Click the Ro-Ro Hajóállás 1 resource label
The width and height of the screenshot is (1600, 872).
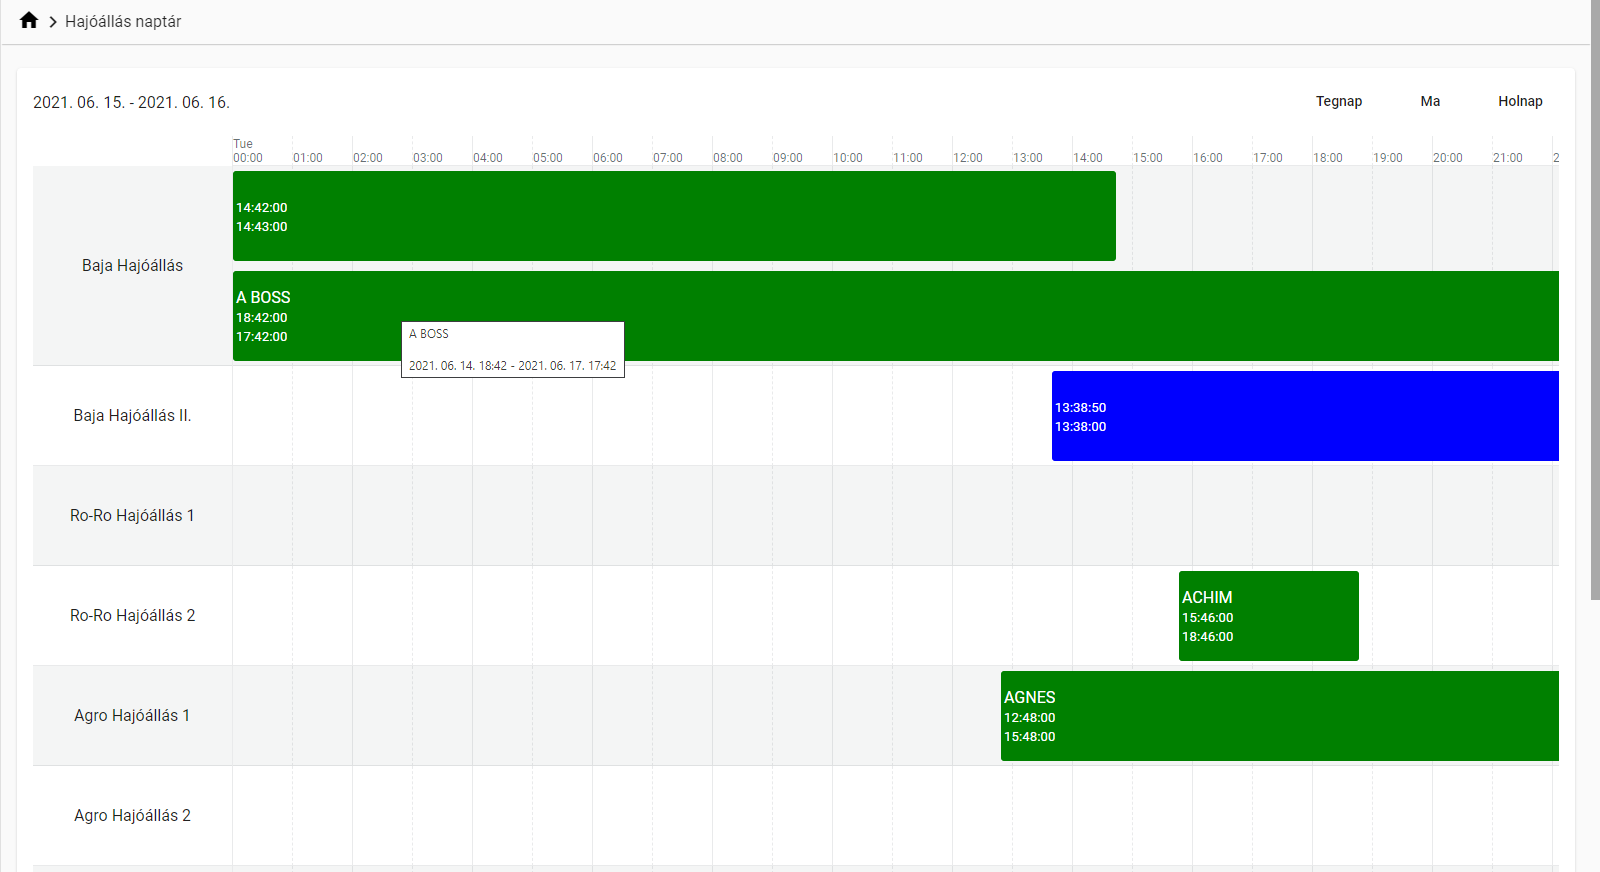(132, 516)
